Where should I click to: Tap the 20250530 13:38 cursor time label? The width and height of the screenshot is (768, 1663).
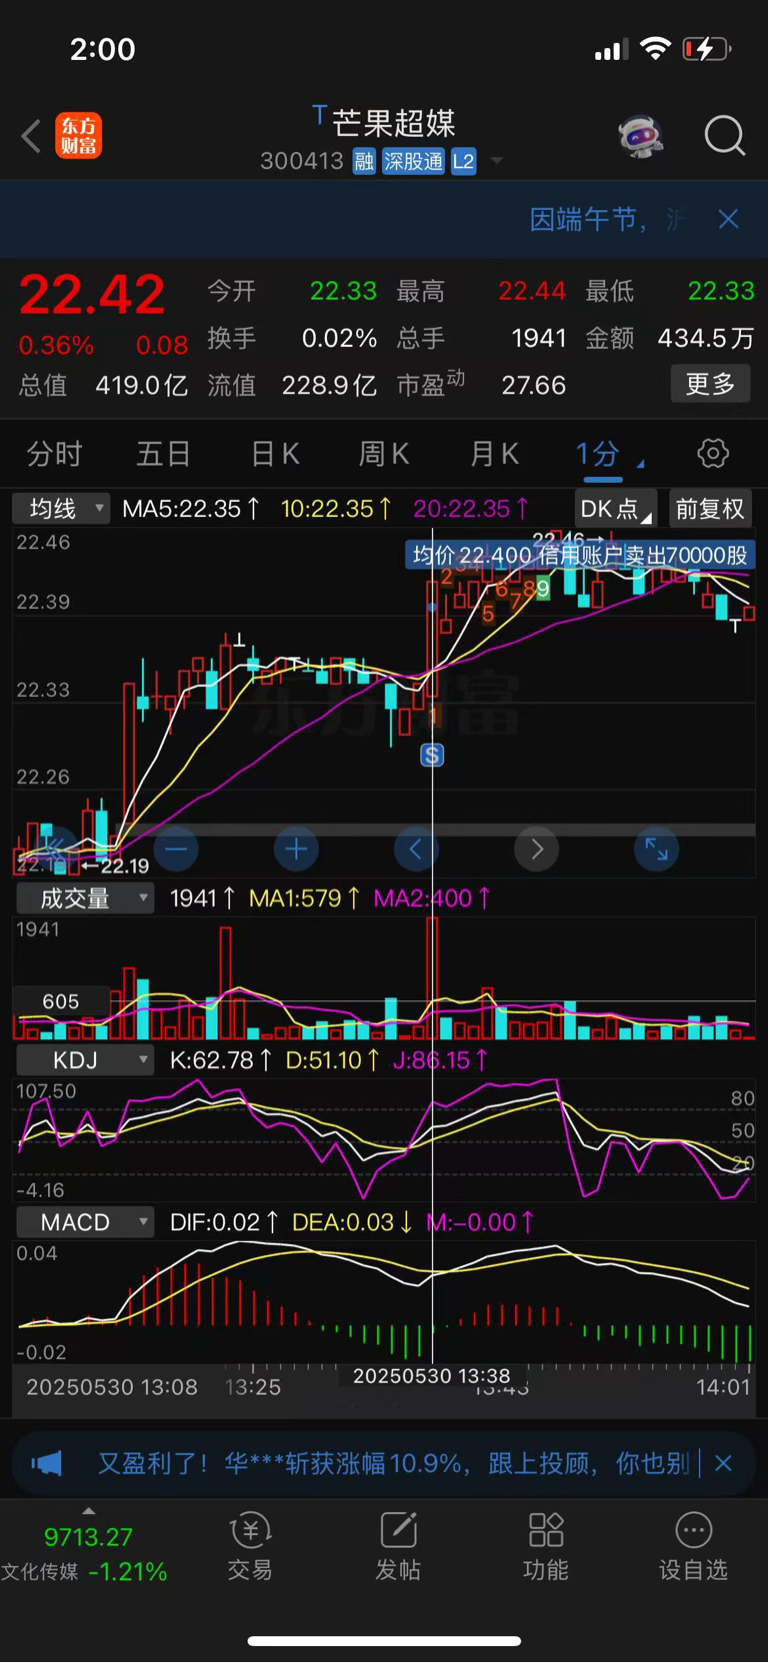coord(432,1376)
